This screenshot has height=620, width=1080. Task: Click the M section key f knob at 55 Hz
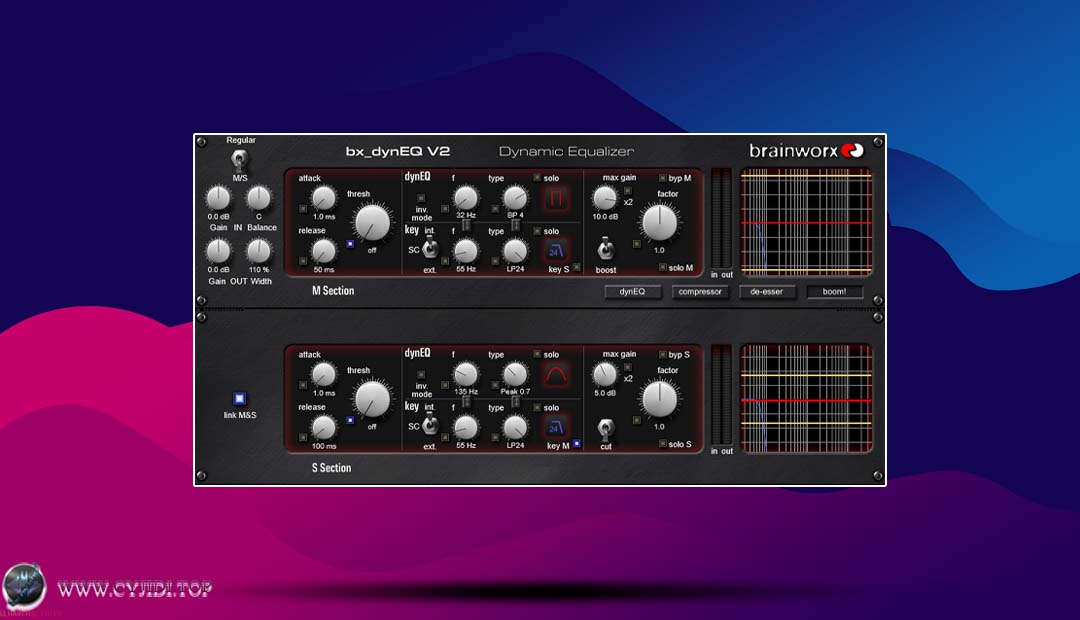tap(466, 251)
